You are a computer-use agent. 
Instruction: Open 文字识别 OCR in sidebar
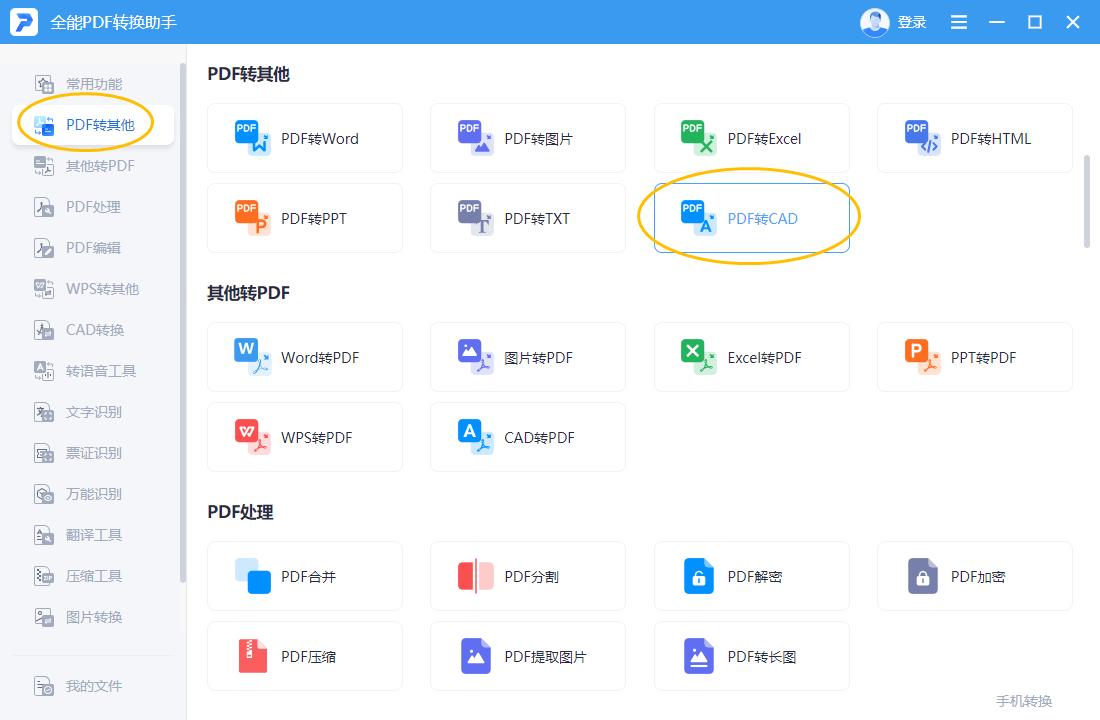click(x=93, y=412)
